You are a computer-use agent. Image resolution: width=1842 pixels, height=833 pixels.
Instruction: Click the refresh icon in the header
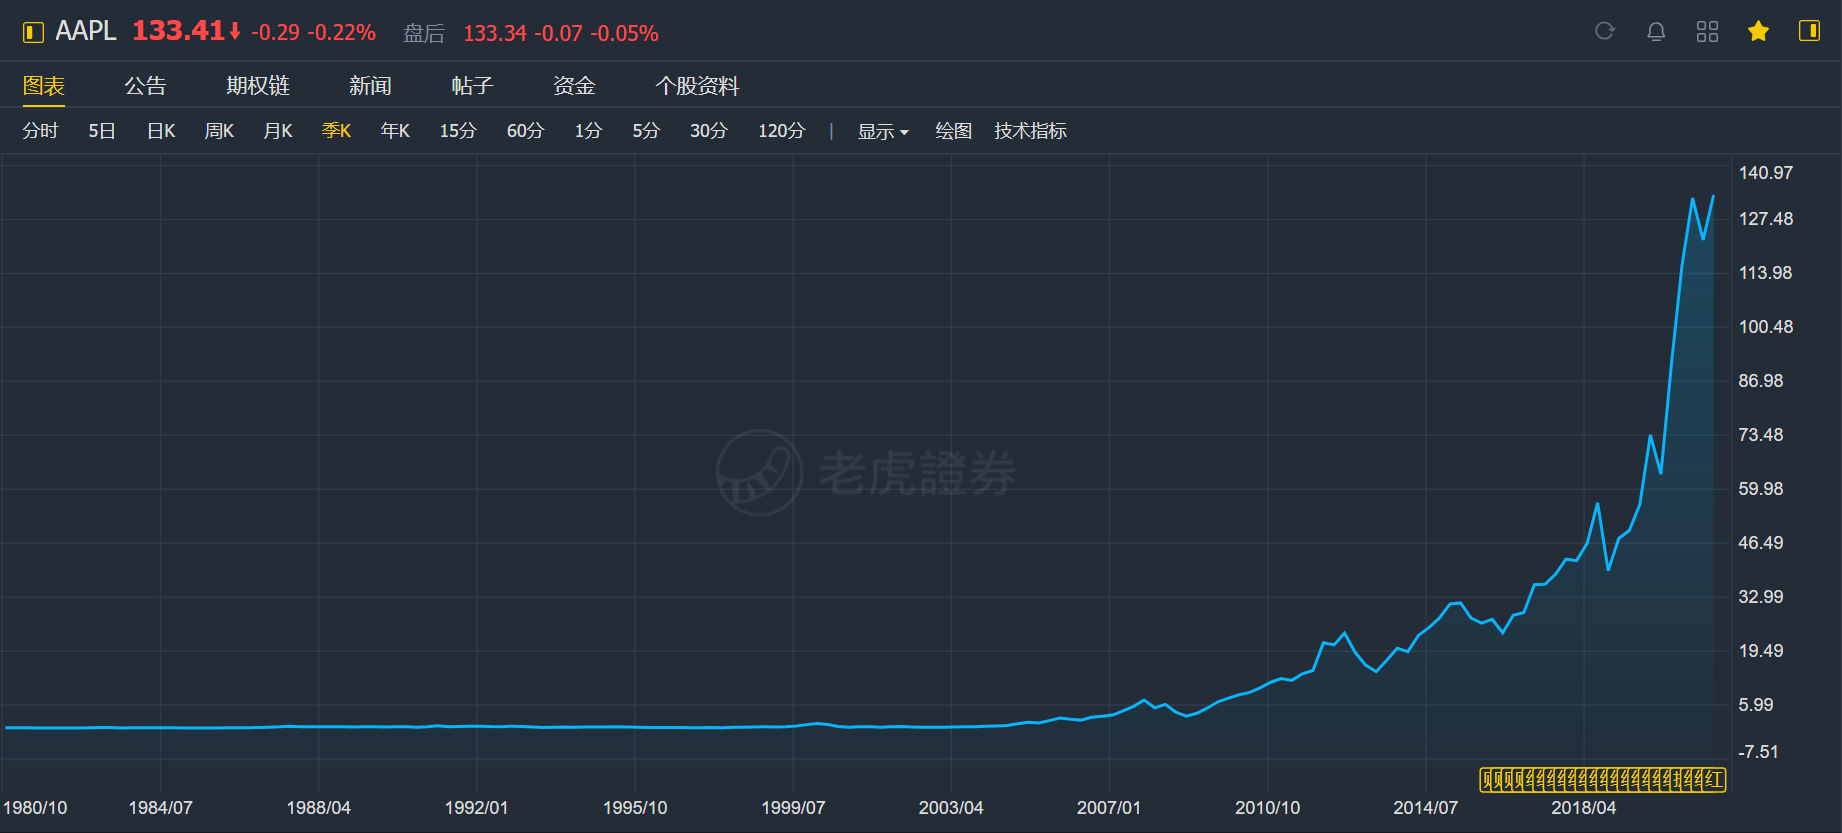pos(1605,31)
